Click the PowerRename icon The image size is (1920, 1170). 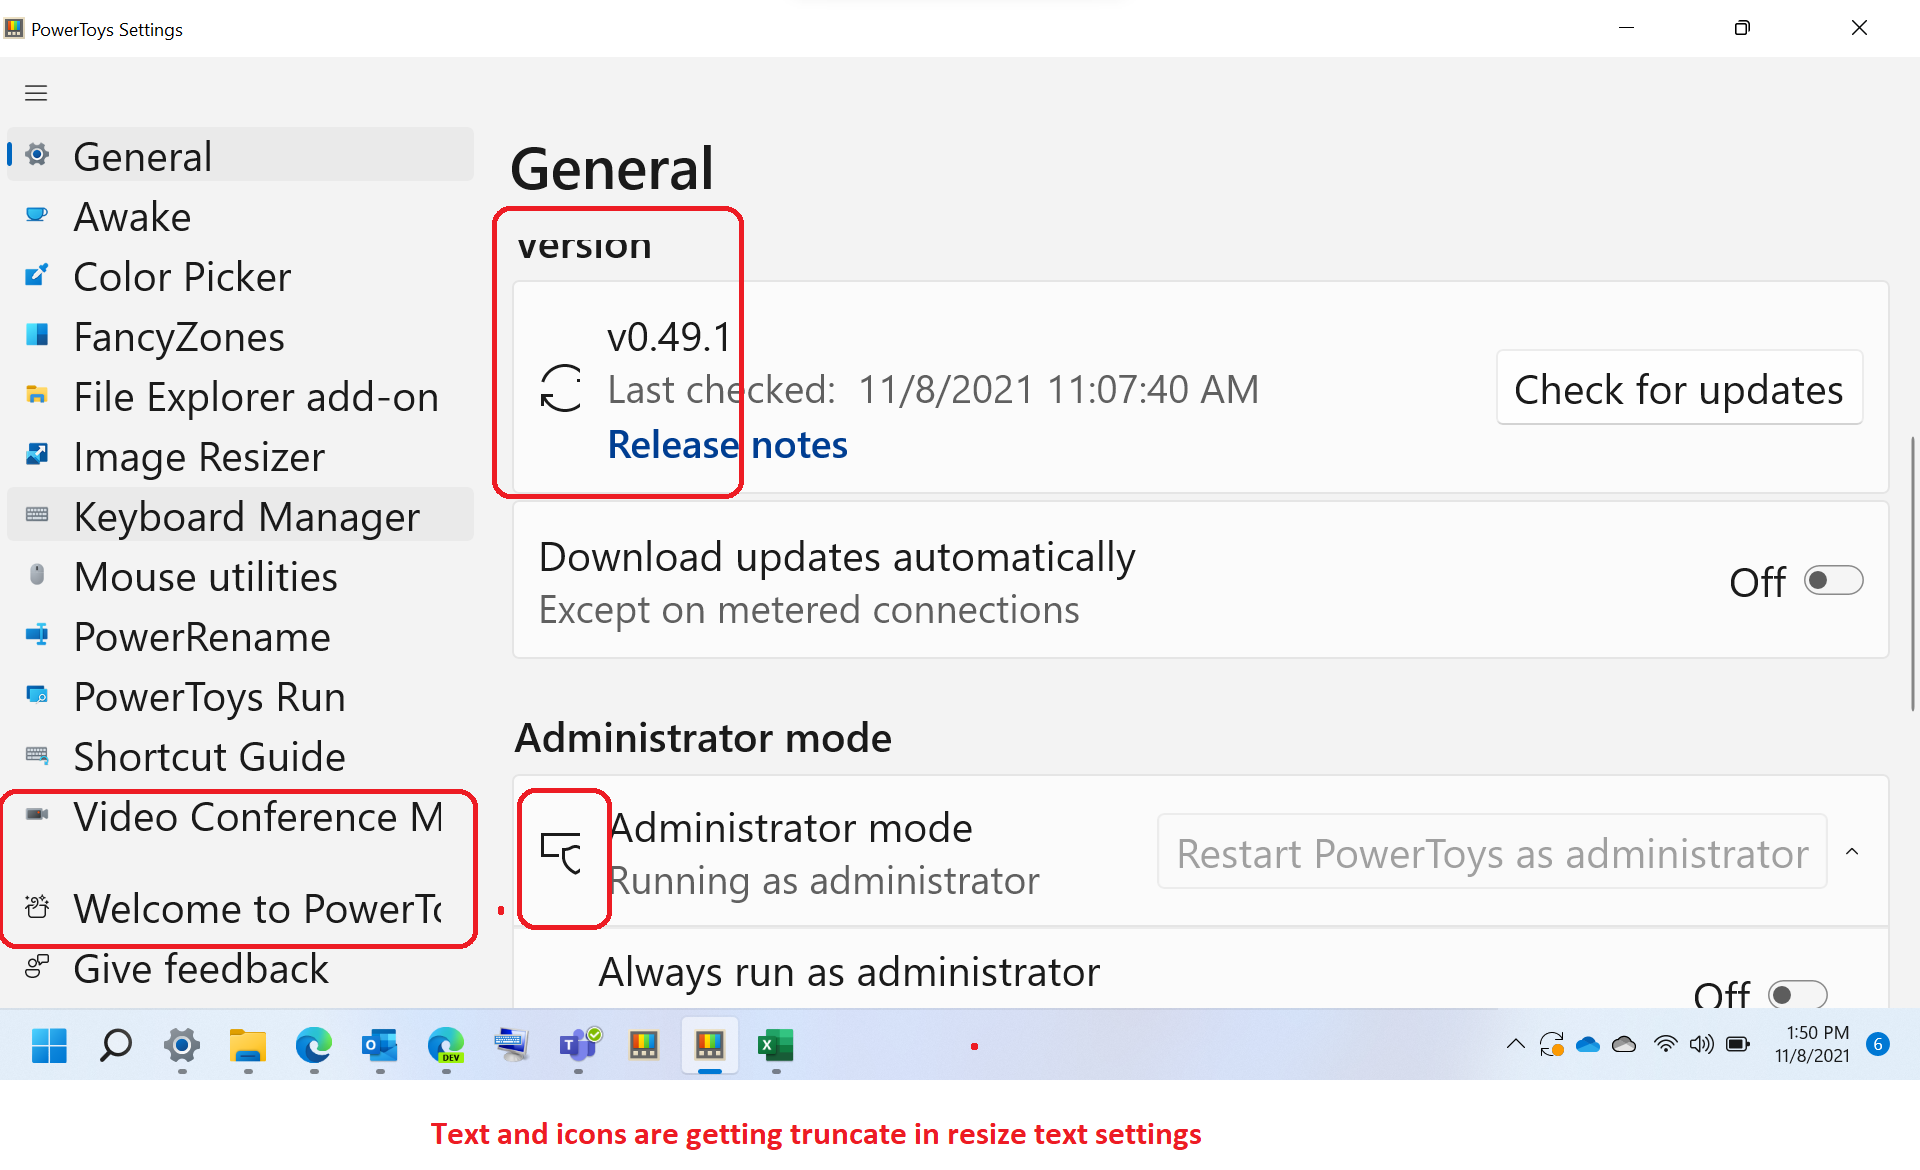(37, 635)
